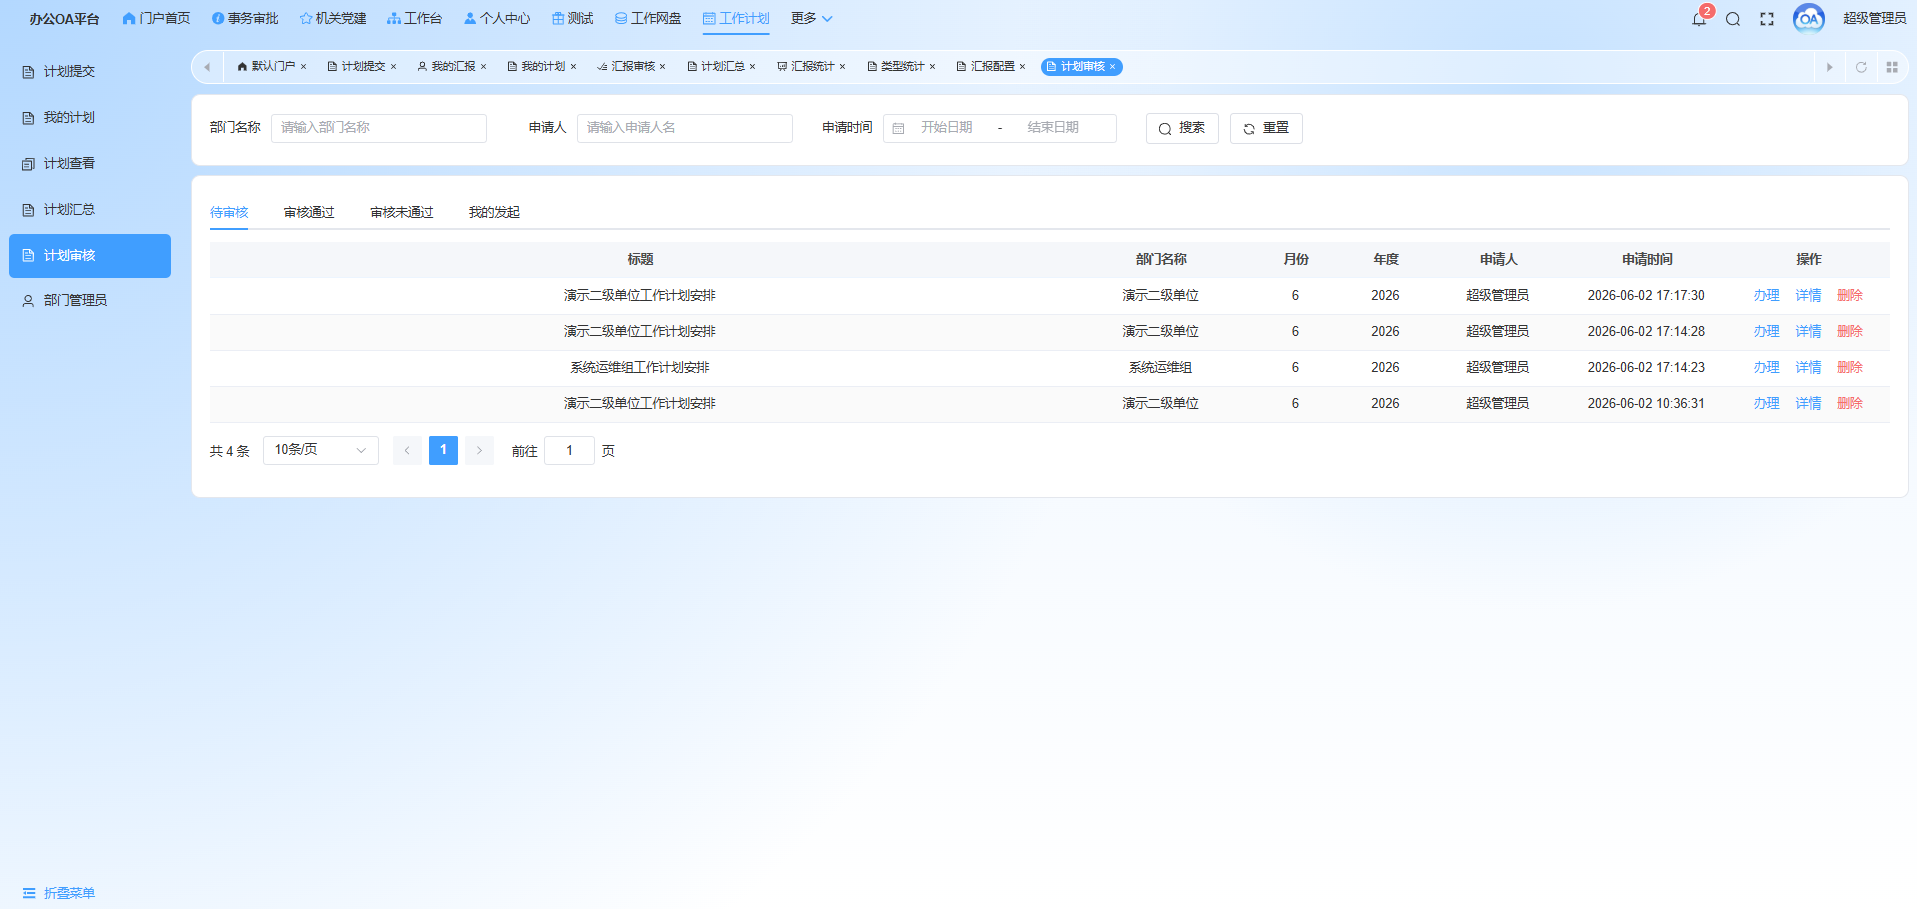Close the 我的计划 tab
This screenshot has height=909, width=1917.
pyautogui.click(x=573, y=67)
